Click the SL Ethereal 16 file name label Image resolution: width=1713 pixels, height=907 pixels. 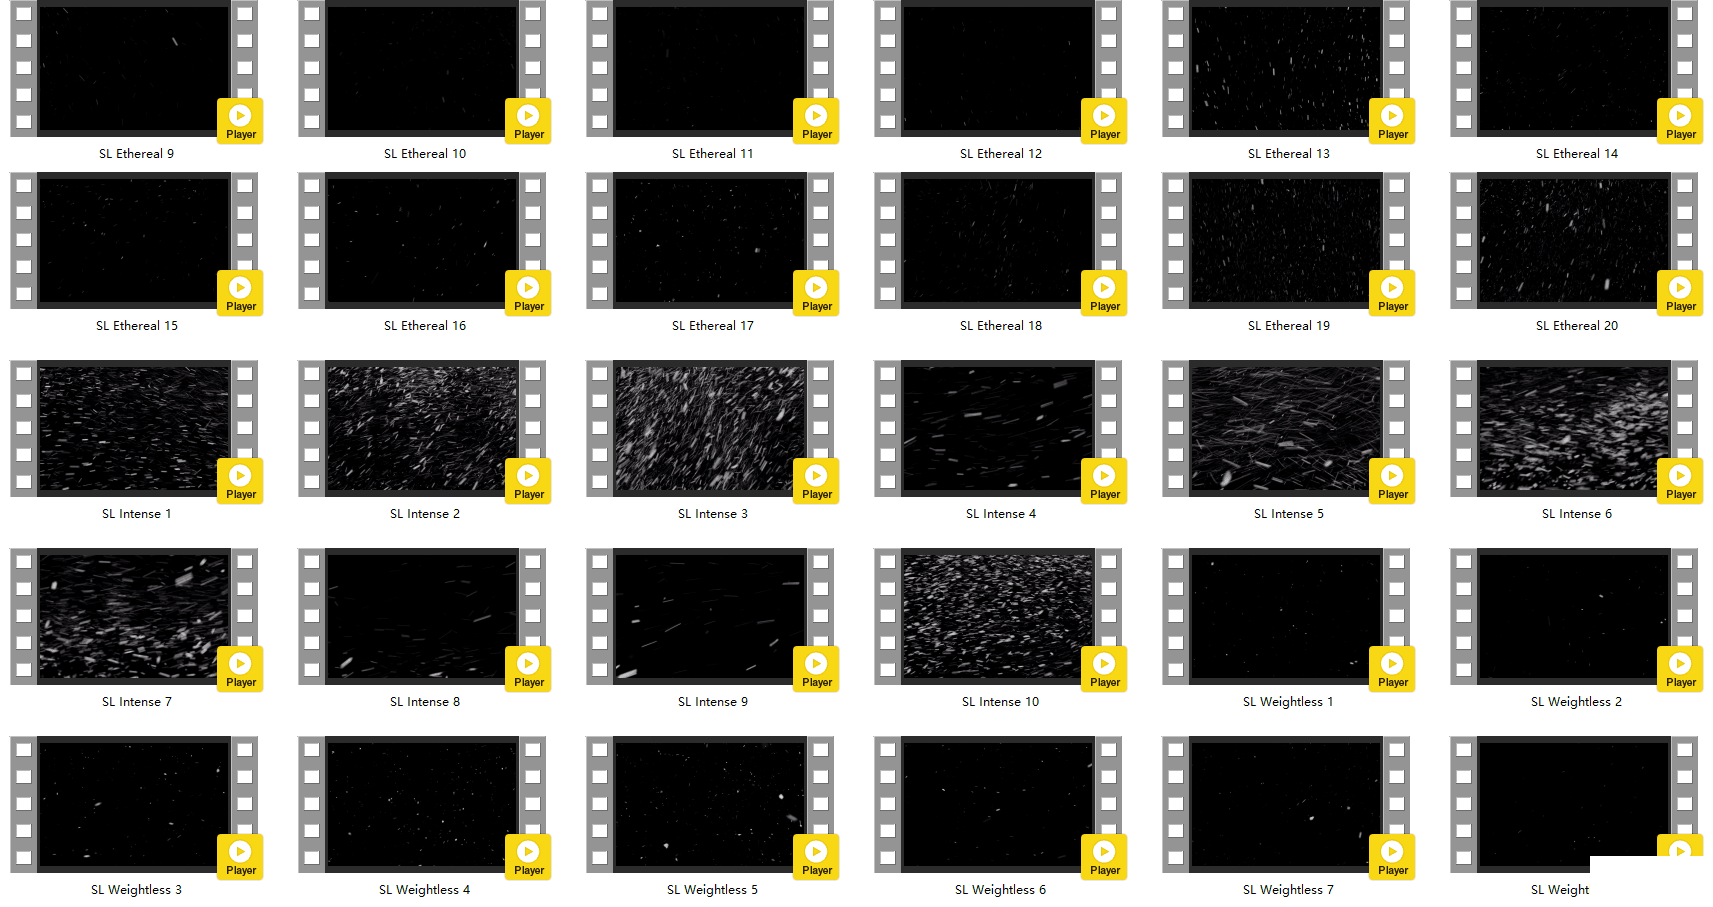(x=425, y=326)
